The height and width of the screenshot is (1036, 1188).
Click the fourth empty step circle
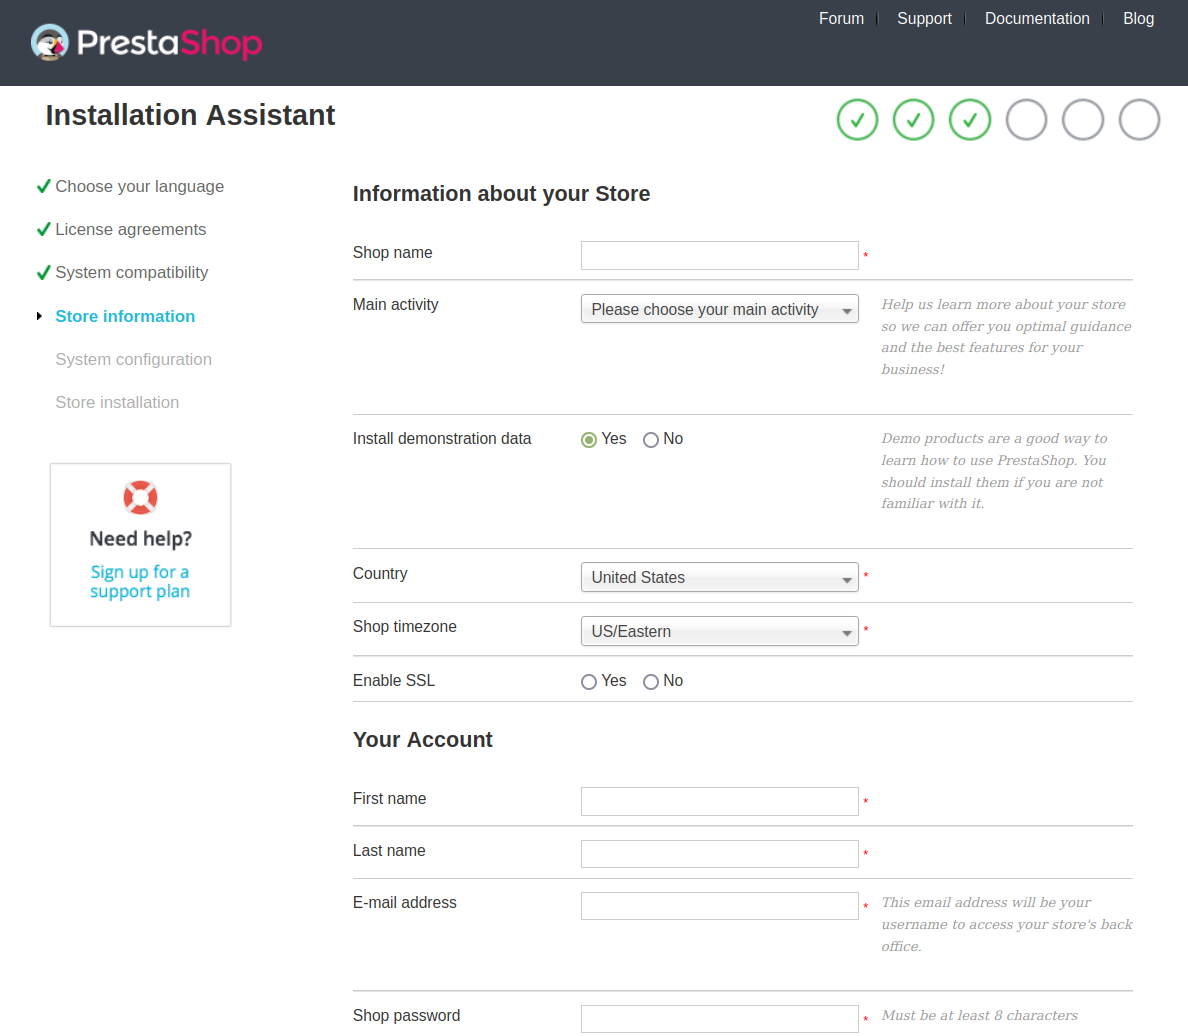(x=1026, y=120)
